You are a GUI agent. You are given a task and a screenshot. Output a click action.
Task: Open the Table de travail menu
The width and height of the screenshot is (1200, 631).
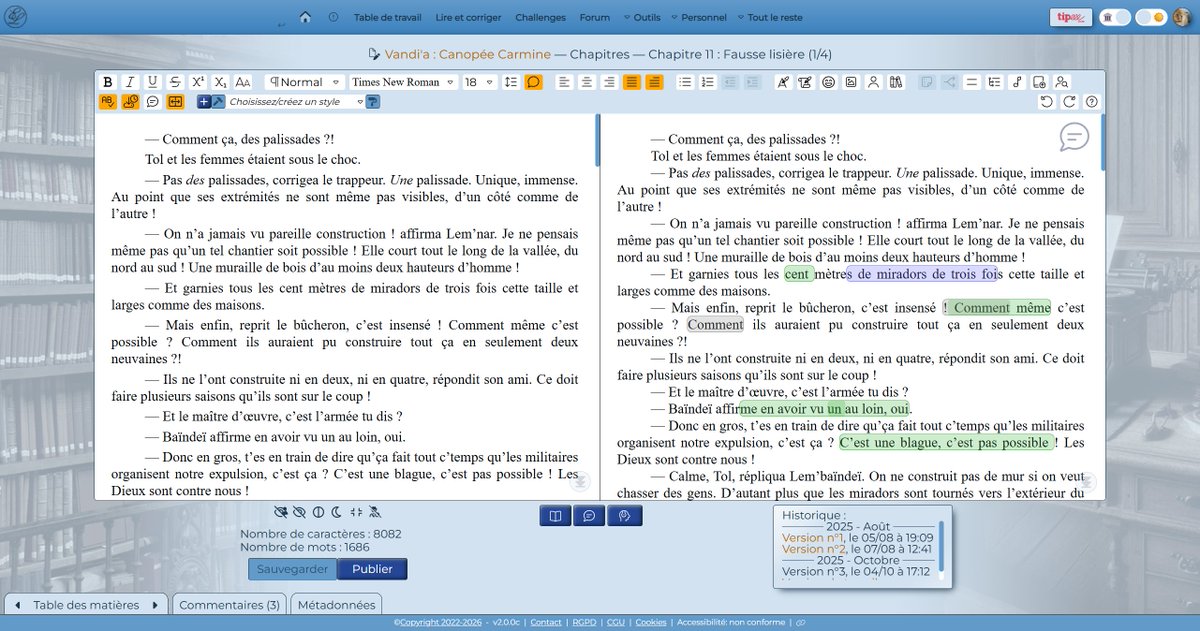pos(388,17)
